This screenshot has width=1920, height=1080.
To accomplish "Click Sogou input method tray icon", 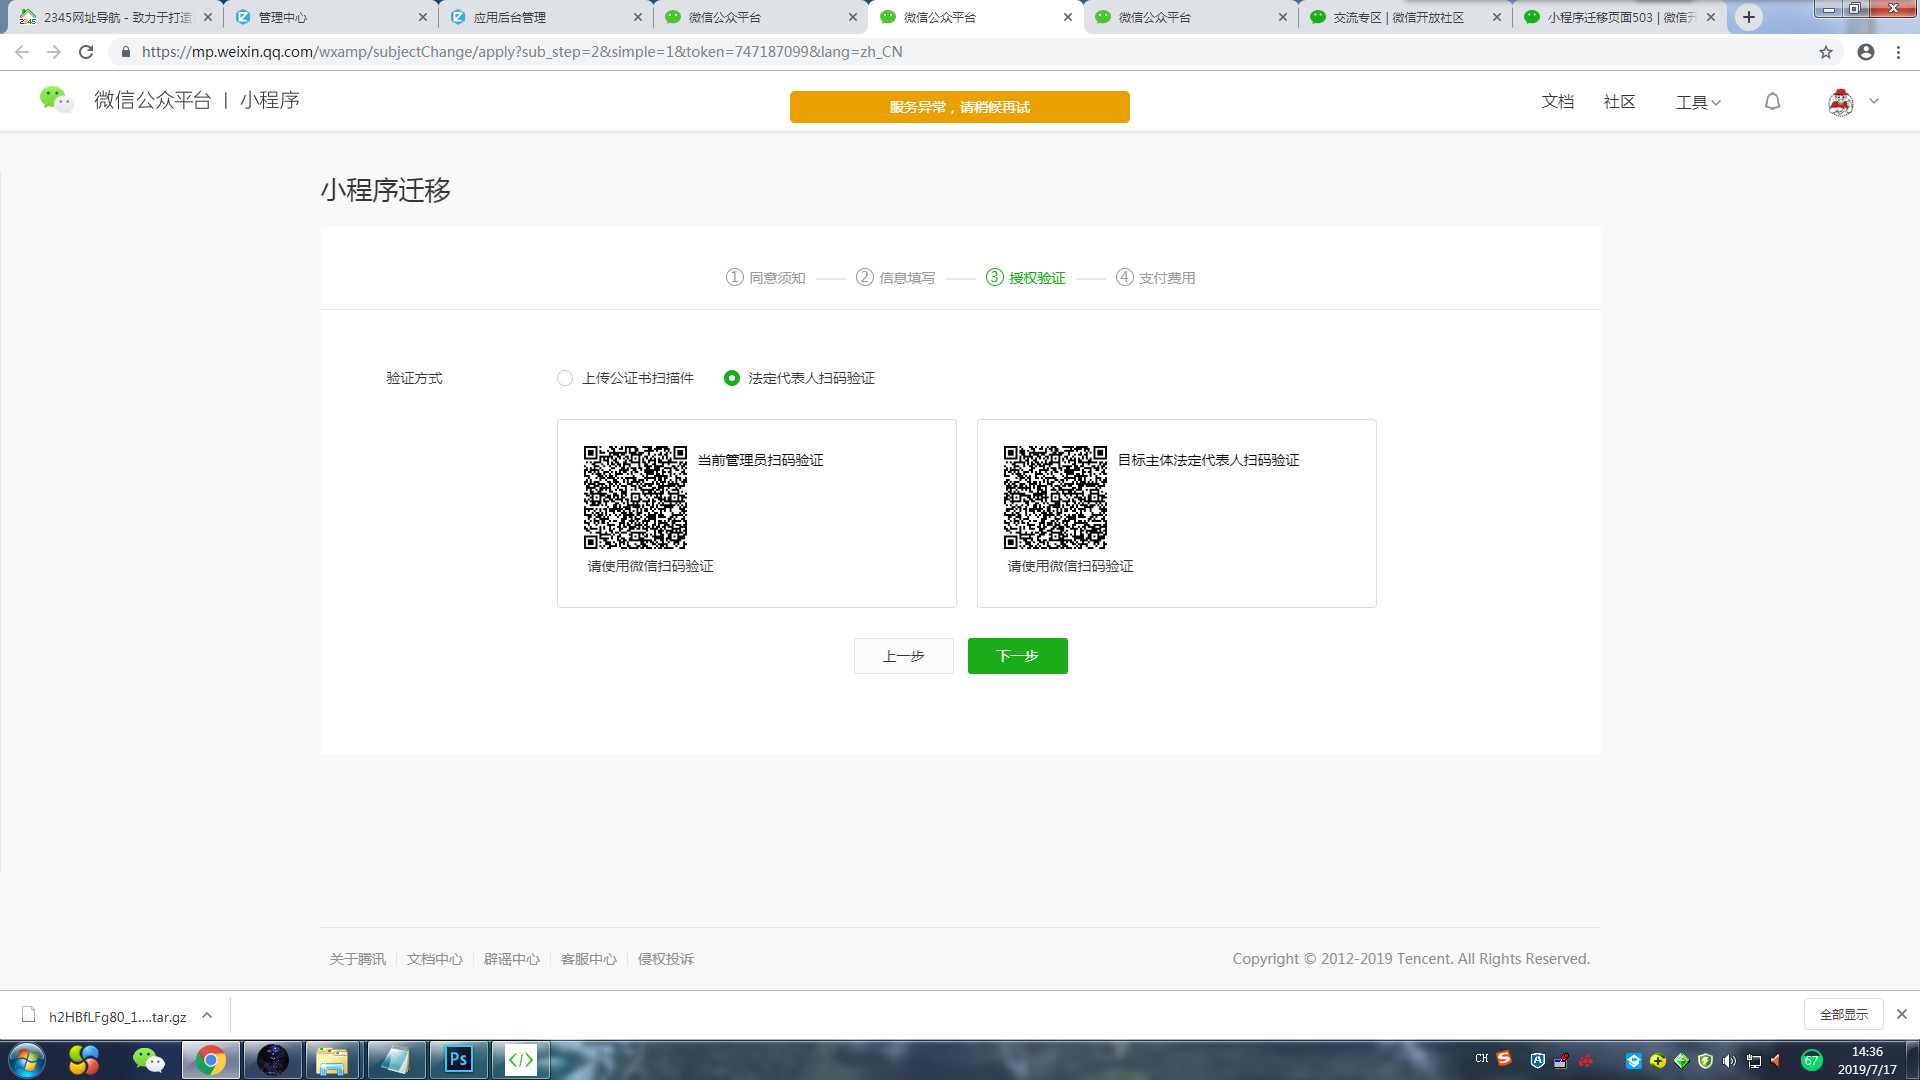I will (x=1504, y=1058).
